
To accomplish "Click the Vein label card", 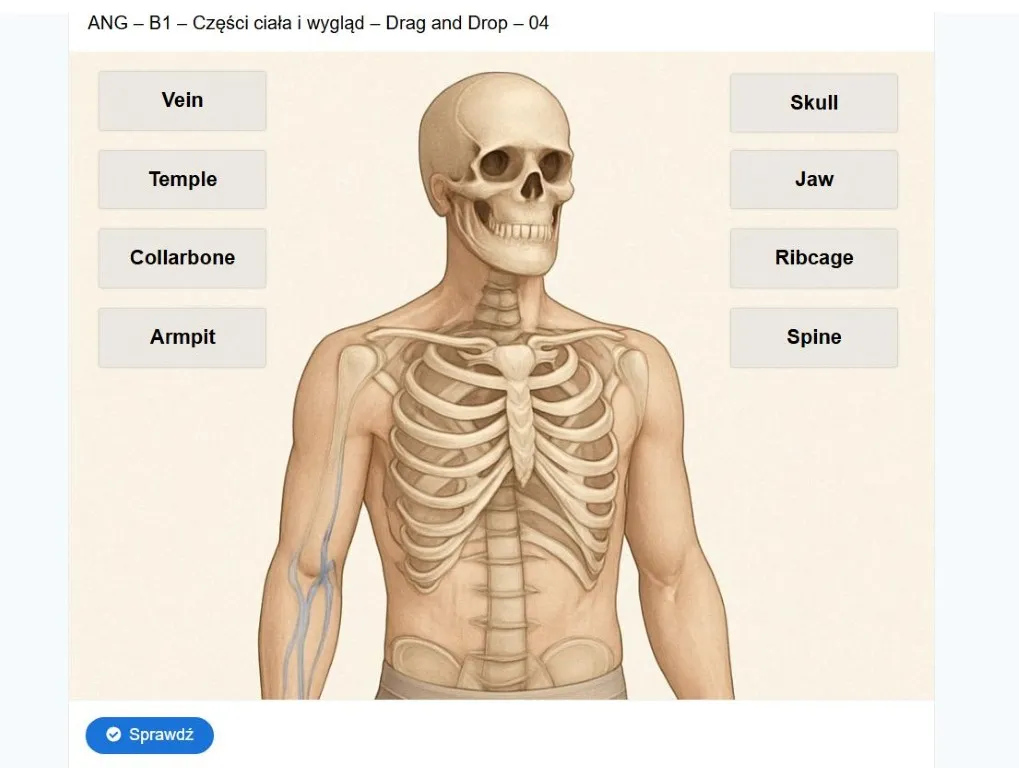I will point(182,101).
